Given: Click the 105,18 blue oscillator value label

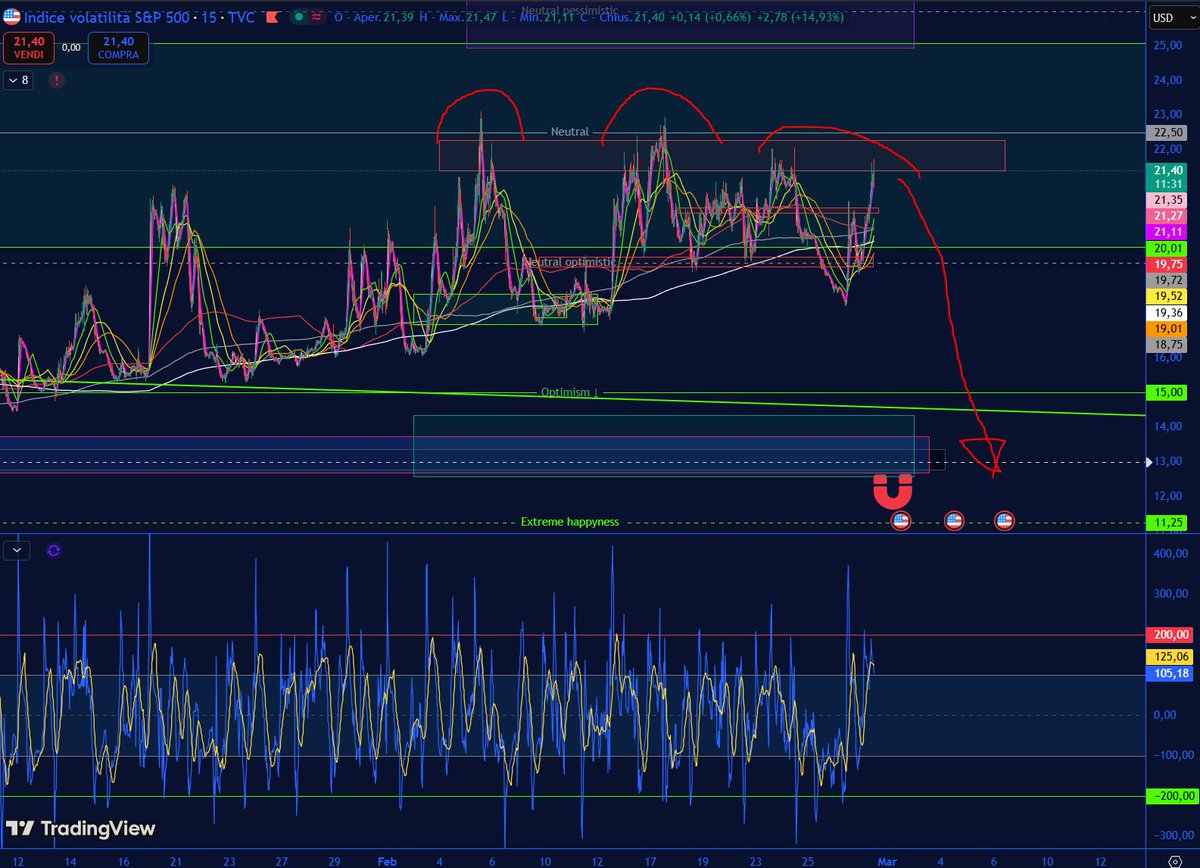Looking at the screenshot, I should click(x=1169, y=674).
